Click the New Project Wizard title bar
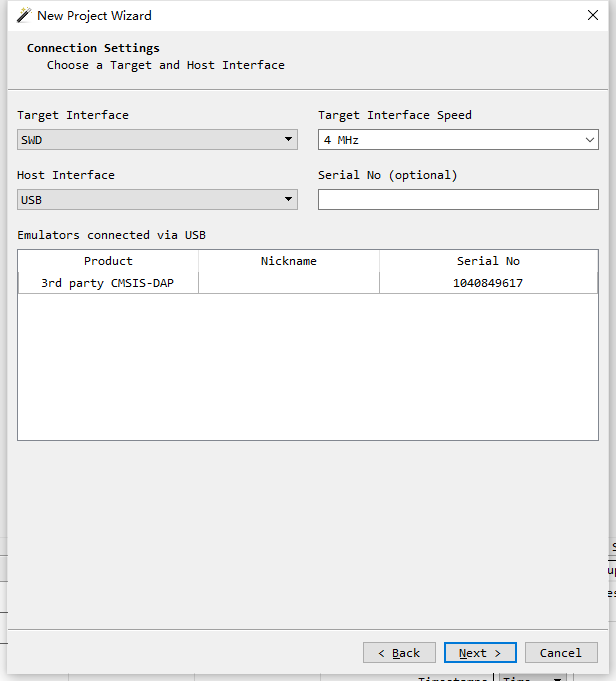Image resolution: width=616 pixels, height=681 pixels. [x=300, y=15]
